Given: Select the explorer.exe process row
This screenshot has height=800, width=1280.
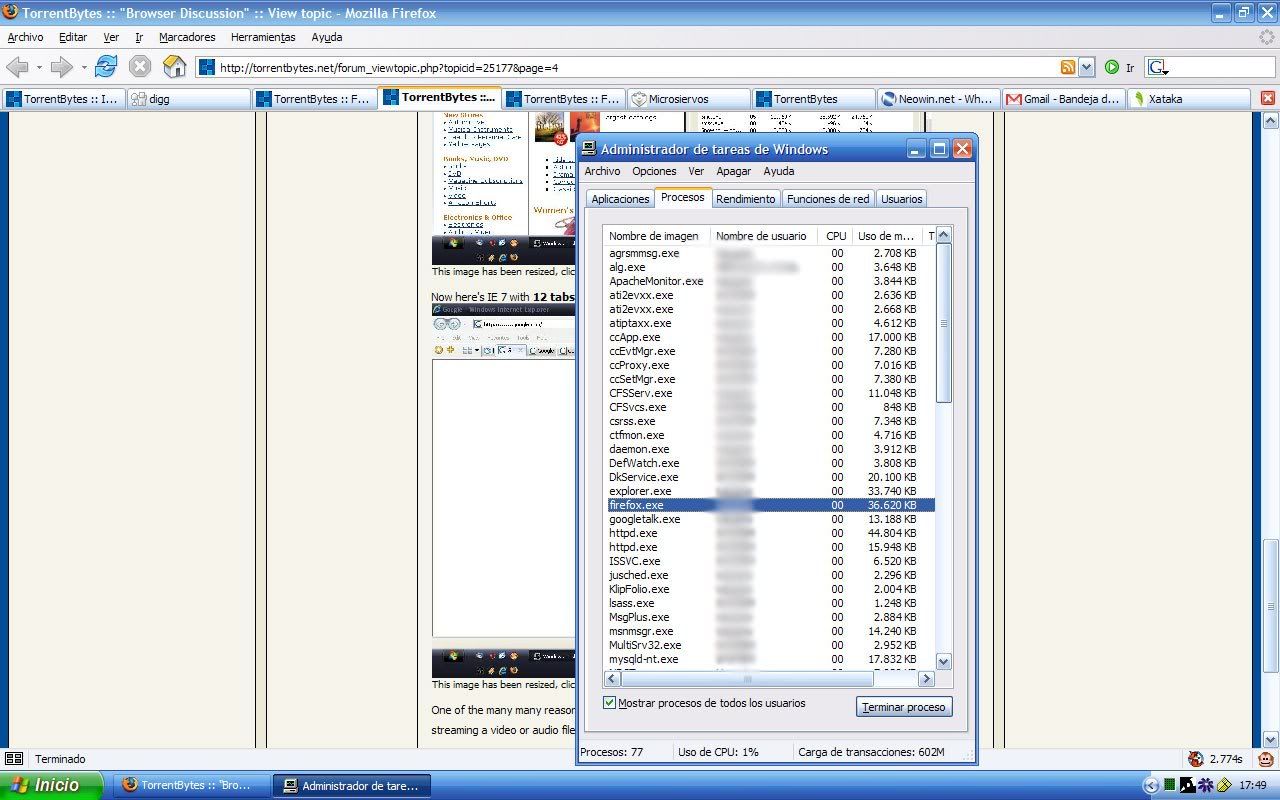Looking at the screenshot, I should click(770, 491).
